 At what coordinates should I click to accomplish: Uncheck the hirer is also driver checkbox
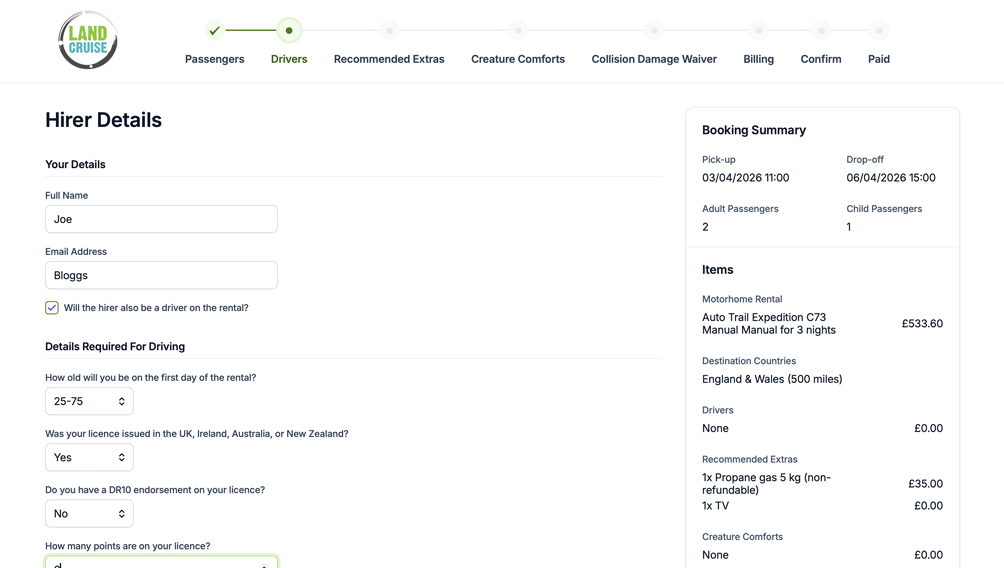52,308
